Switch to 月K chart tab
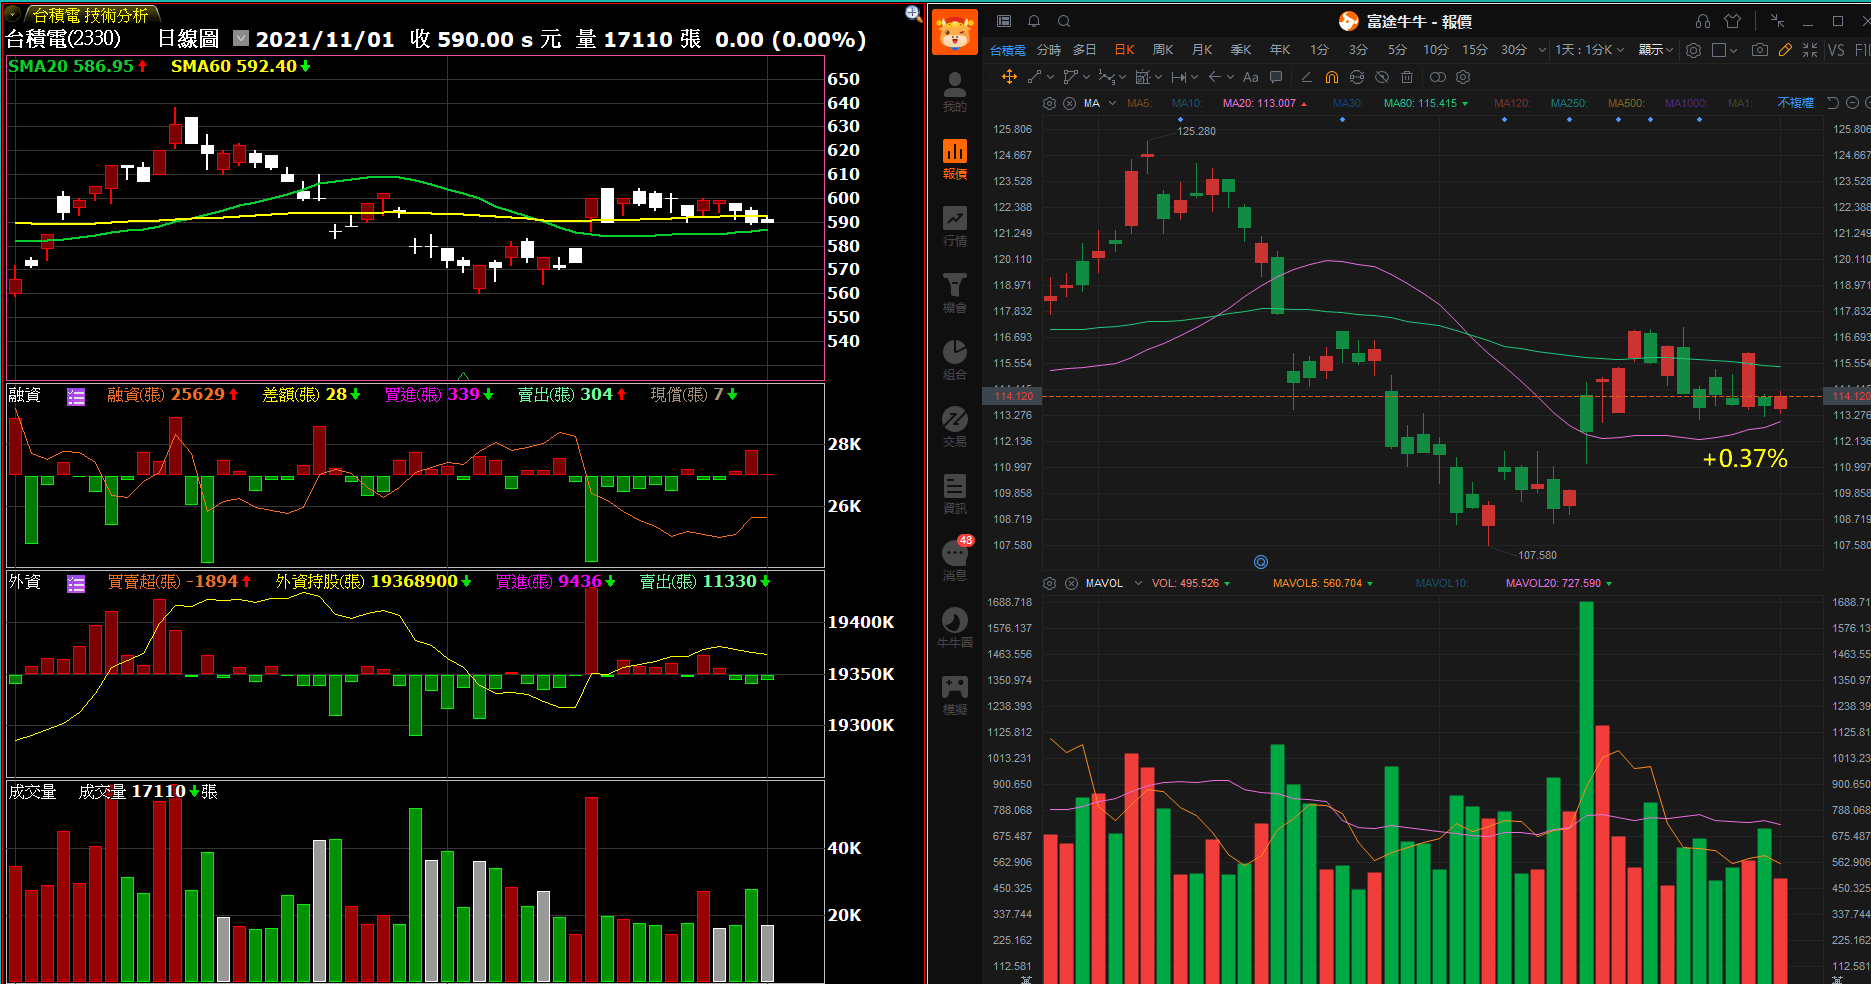This screenshot has width=1871, height=984. pos(1202,50)
